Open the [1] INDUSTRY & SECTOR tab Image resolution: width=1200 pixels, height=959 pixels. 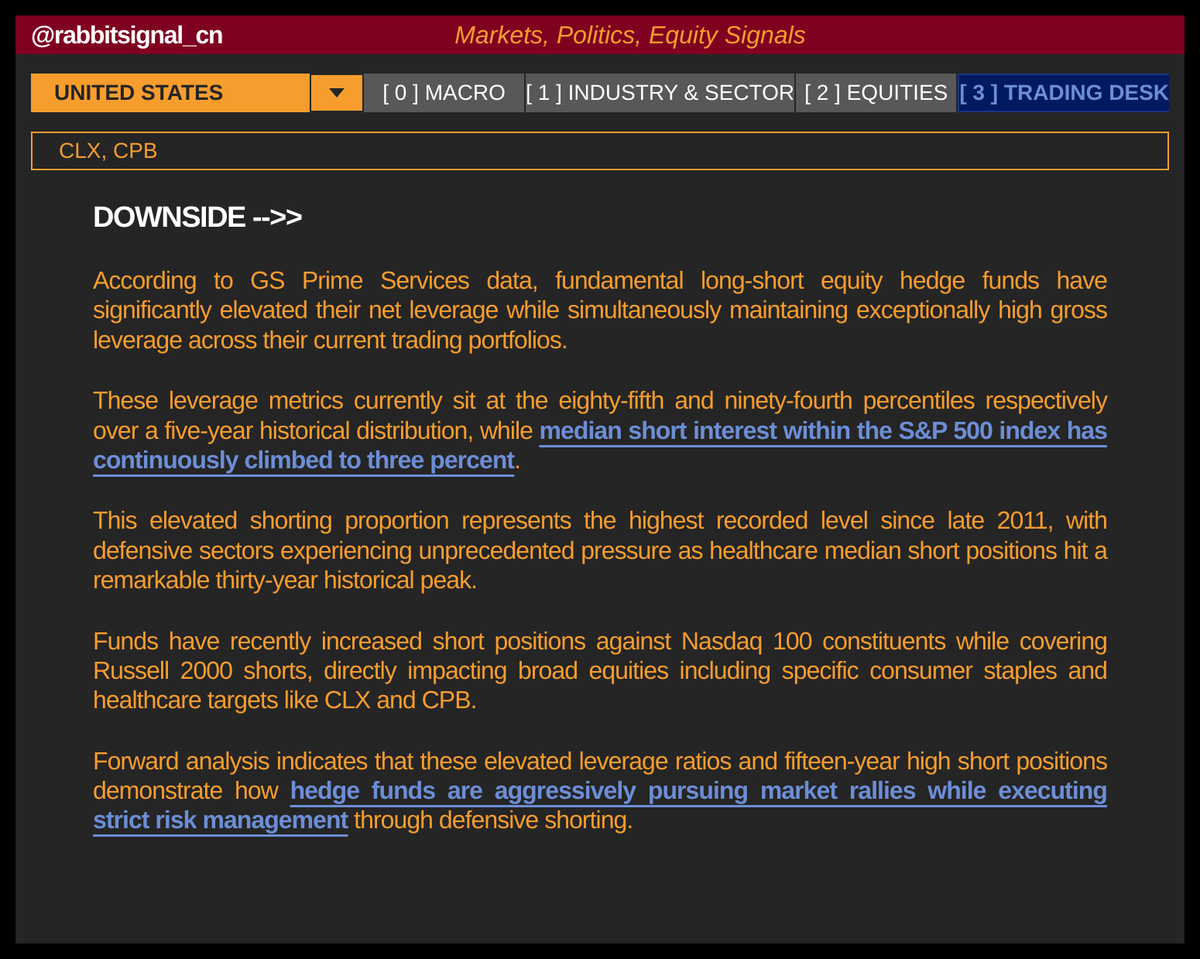click(x=660, y=93)
